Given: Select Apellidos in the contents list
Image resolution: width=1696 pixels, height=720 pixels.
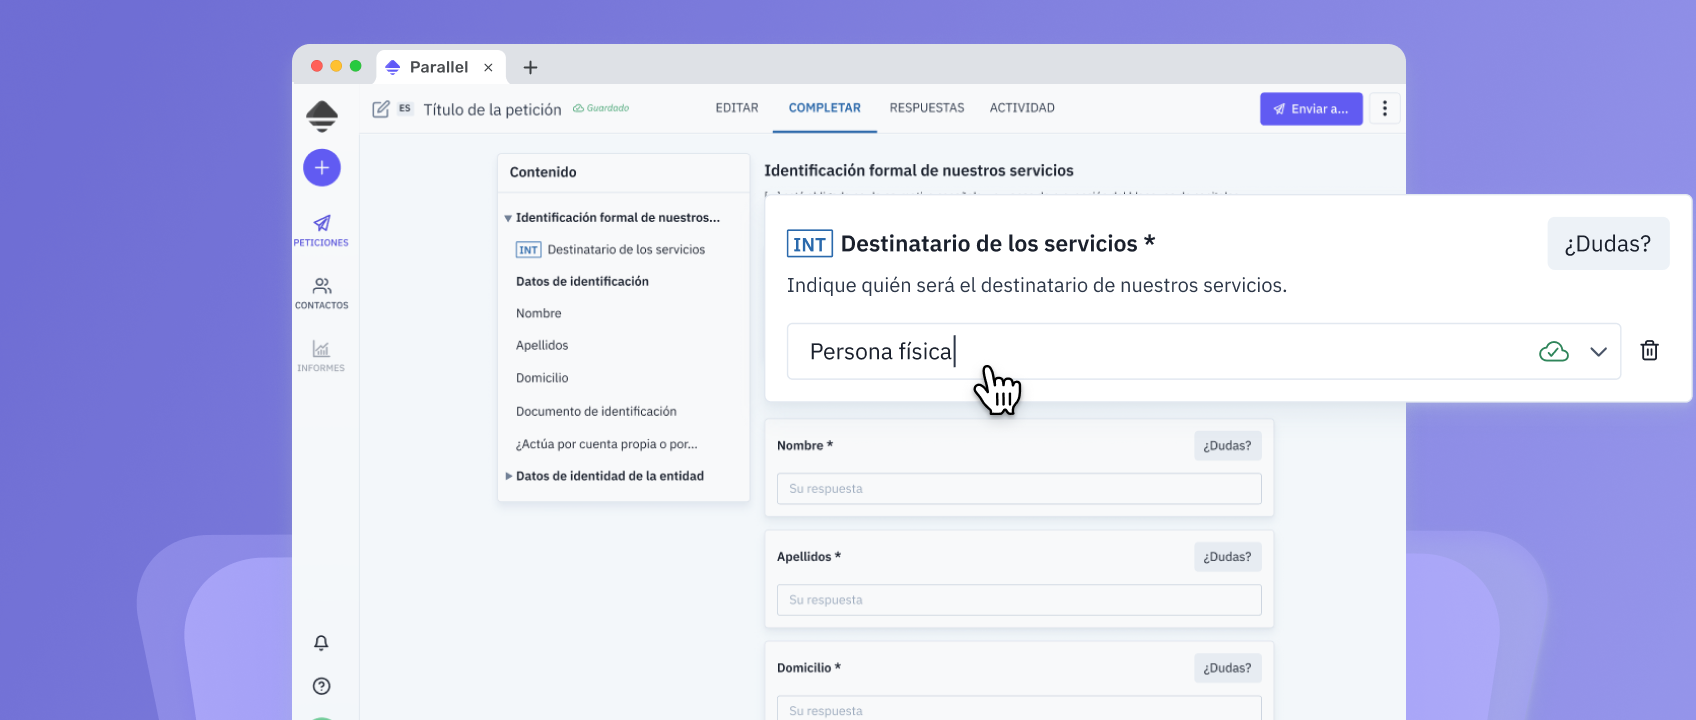Looking at the screenshot, I should (x=542, y=345).
